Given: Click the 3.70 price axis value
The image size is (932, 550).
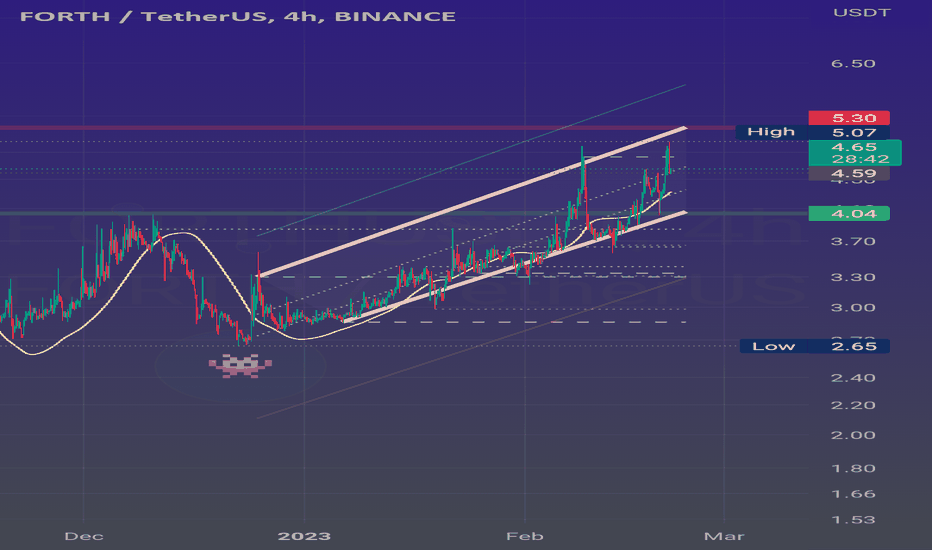Looking at the screenshot, I should (x=853, y=241).
